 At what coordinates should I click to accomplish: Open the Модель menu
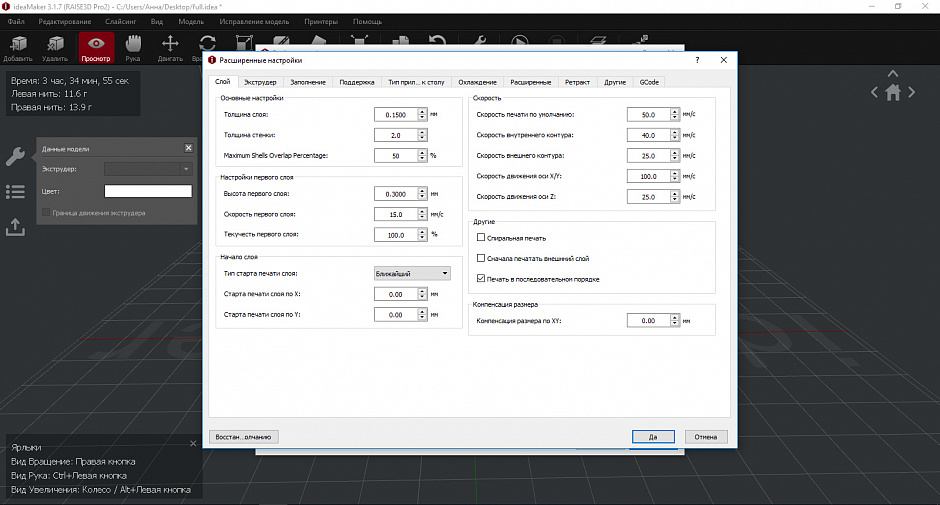tap(191, 22)
